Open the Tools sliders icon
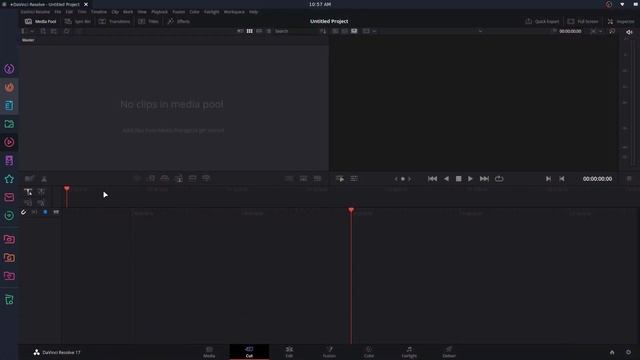This screenshot has height=360, width=640. pyautogui.click(x=354, y=179)
